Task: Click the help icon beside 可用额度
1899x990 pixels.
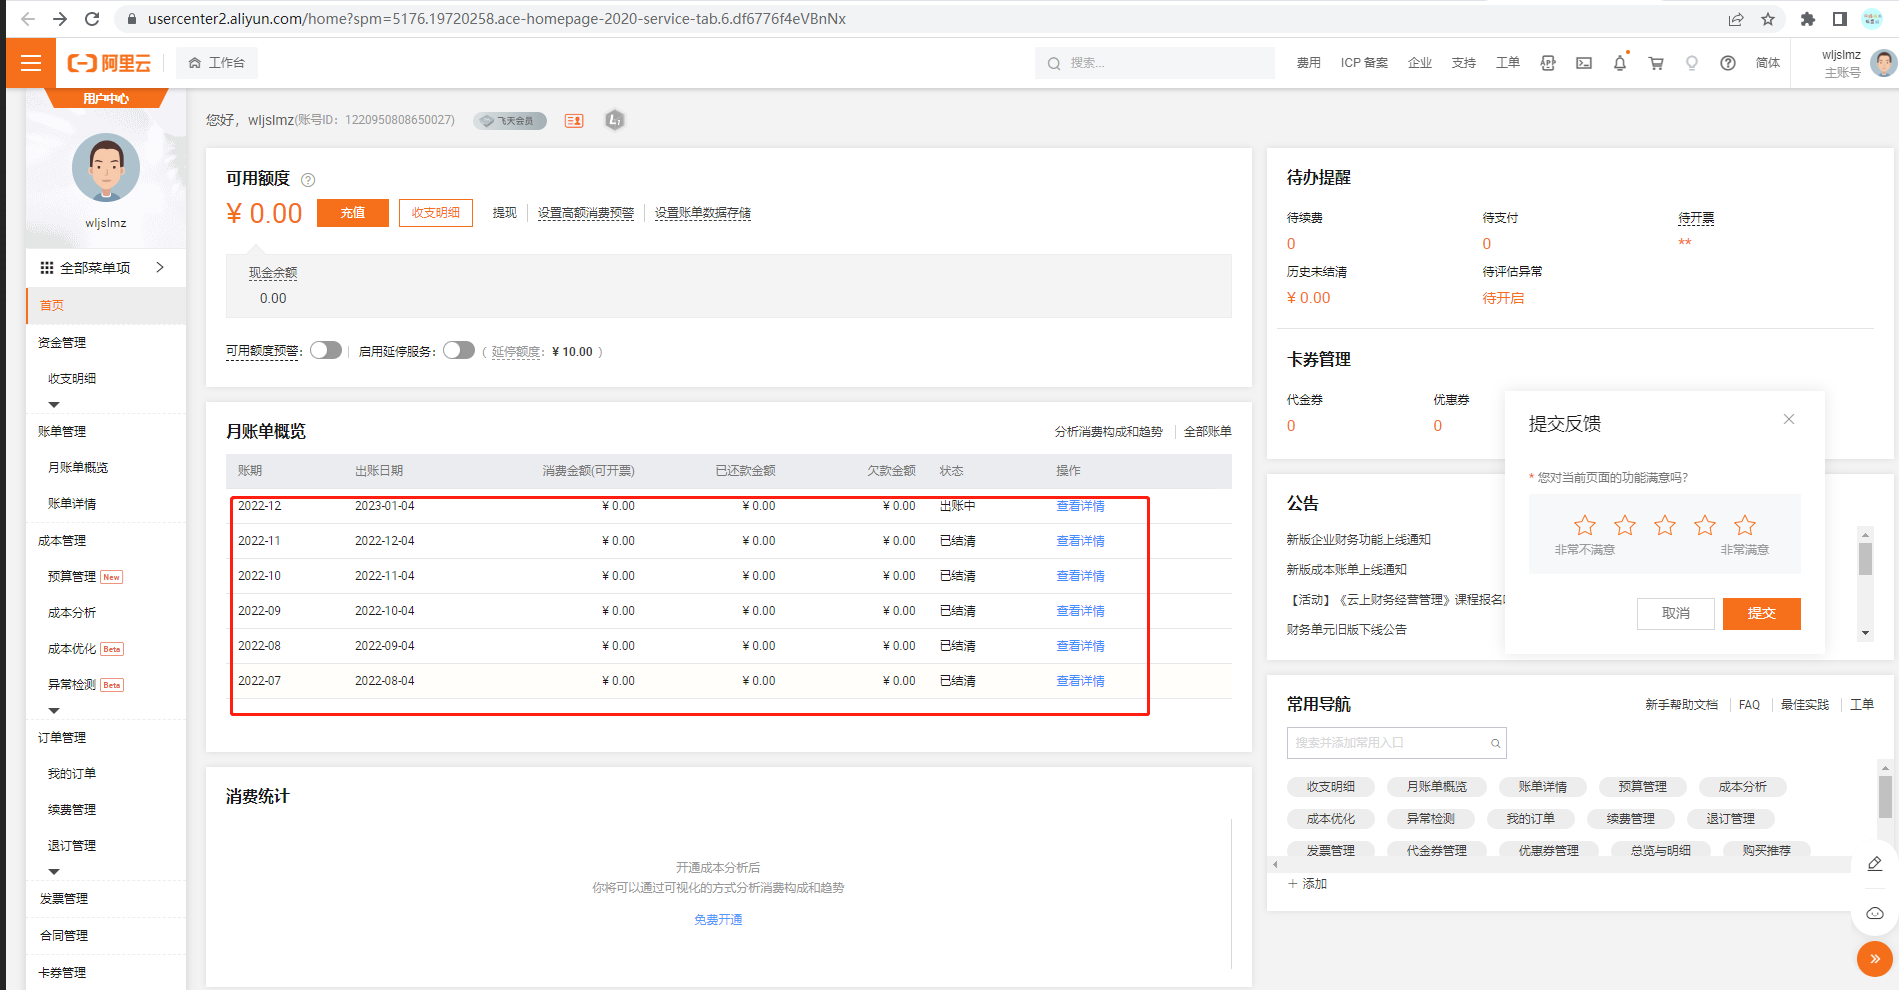Action: coord(308,180)
